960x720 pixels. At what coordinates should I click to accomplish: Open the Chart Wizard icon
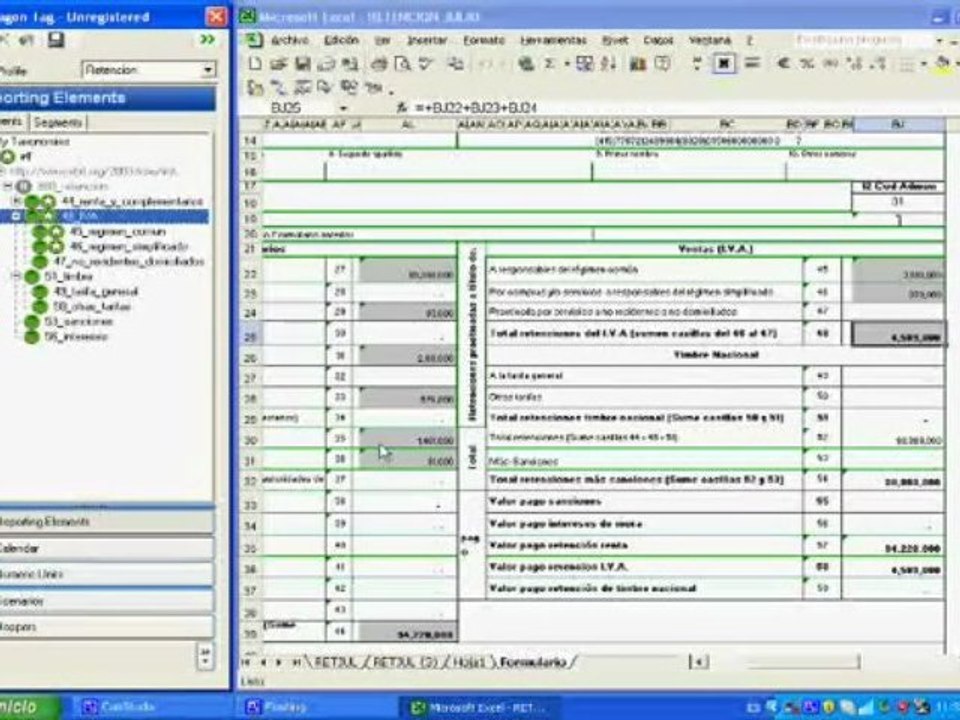click(637, 64)
